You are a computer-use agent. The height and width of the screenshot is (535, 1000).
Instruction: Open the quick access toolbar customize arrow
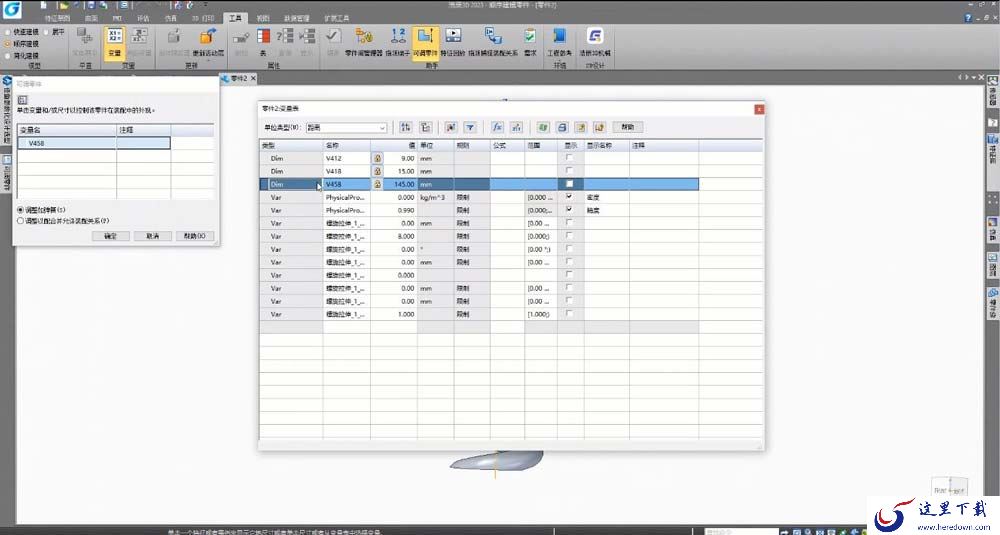coord(205,5)
